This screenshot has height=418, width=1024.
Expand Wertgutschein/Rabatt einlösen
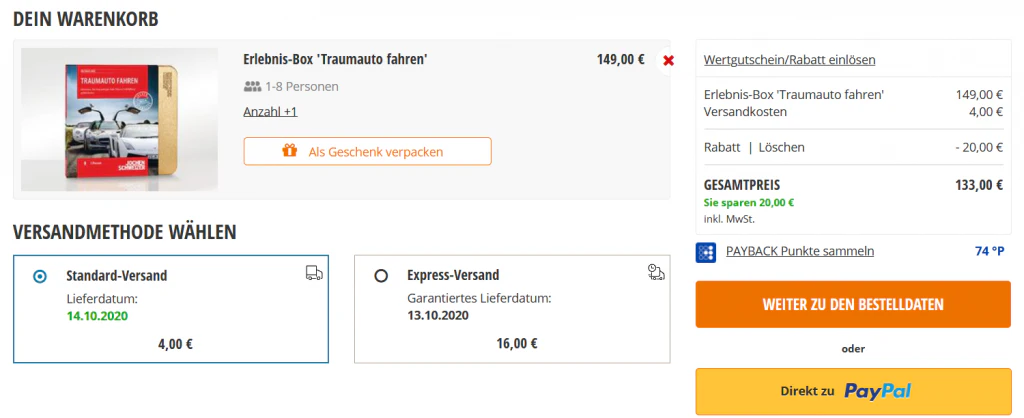pos(790,60)
